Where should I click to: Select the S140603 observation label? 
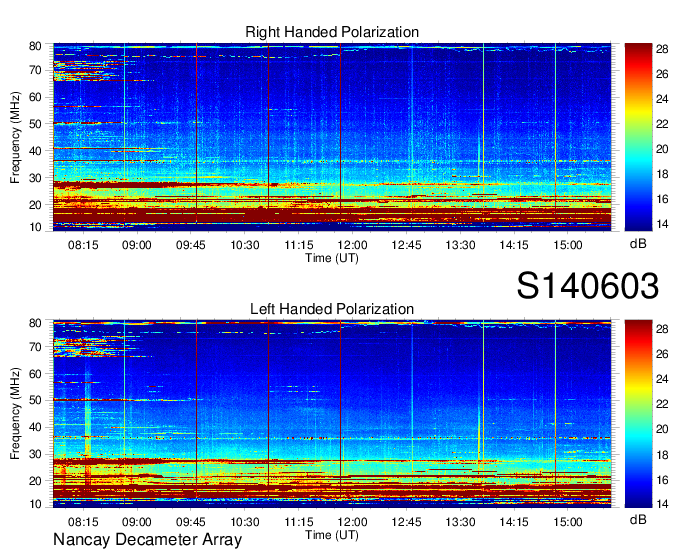[x=588, y=286]
